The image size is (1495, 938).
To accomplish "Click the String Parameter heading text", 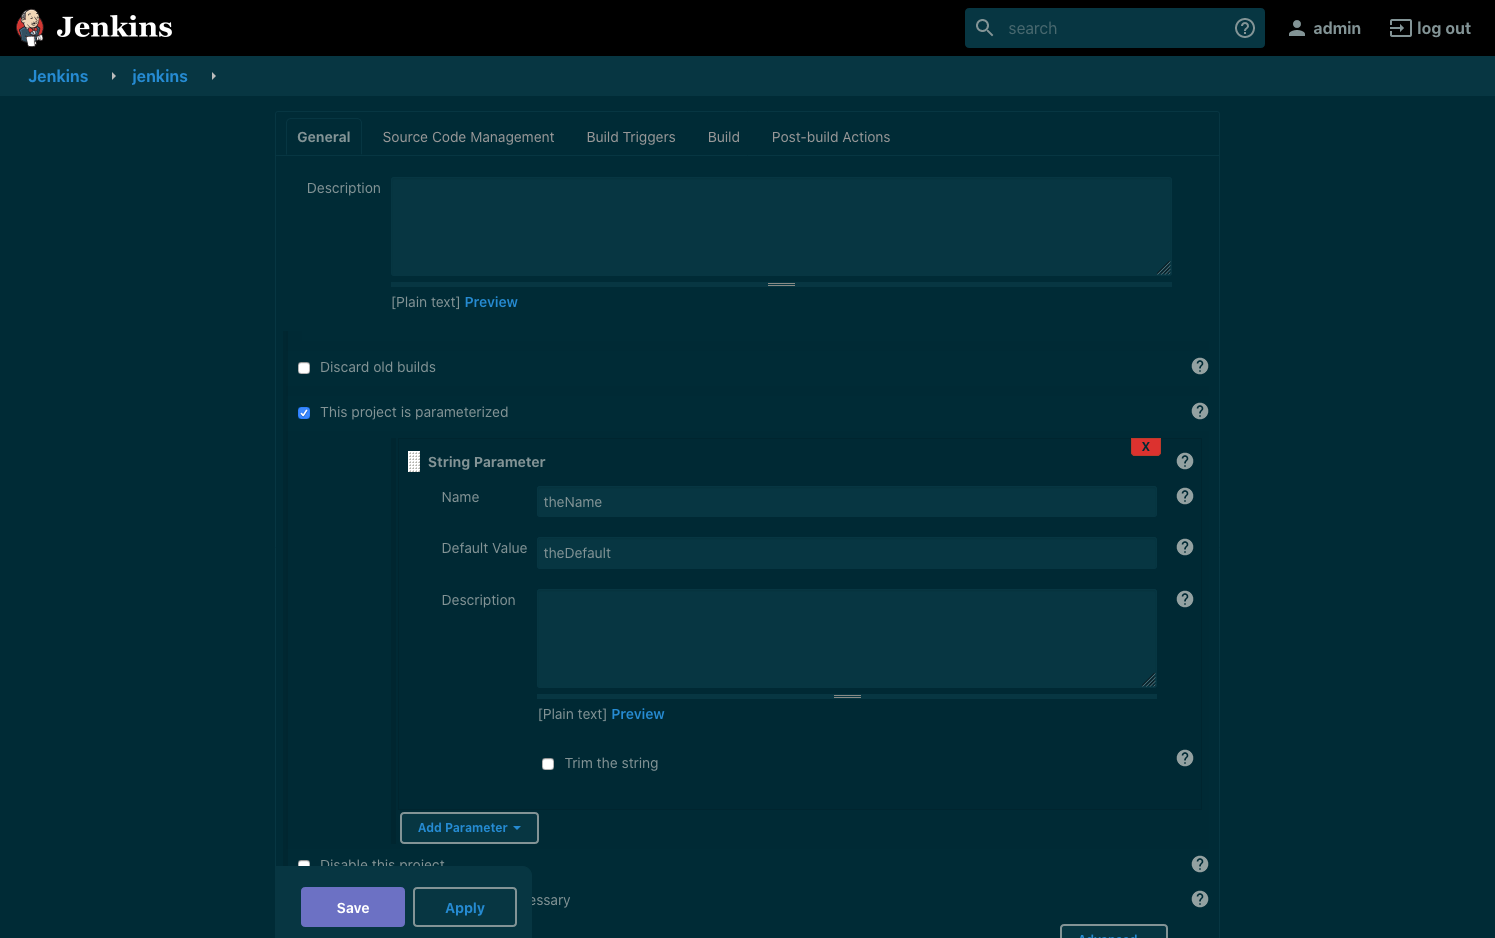I will (487, 462).
